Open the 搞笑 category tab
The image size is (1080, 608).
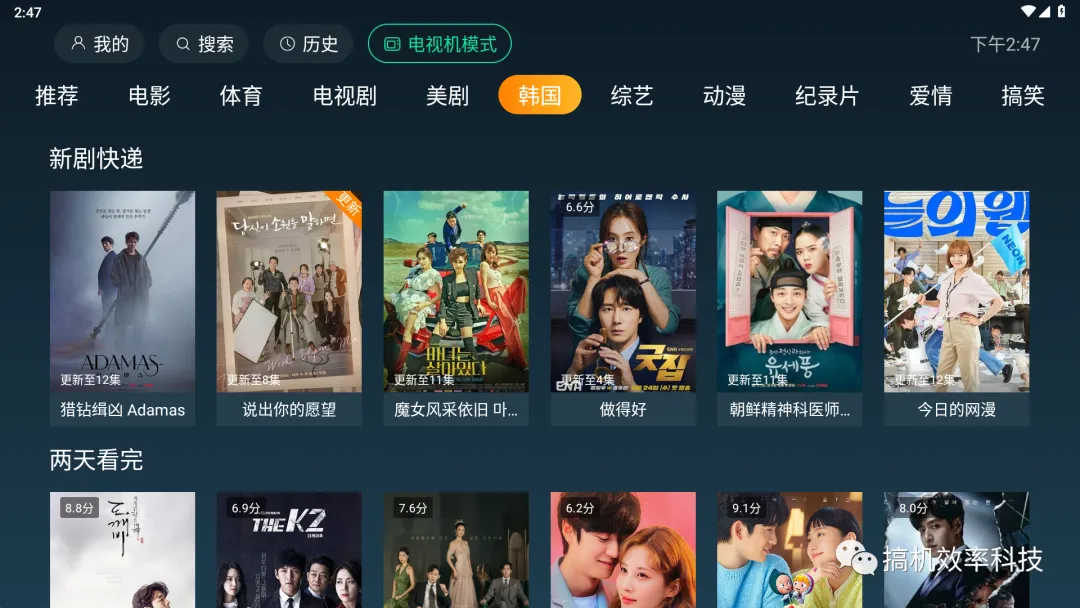pos(1023,95)
